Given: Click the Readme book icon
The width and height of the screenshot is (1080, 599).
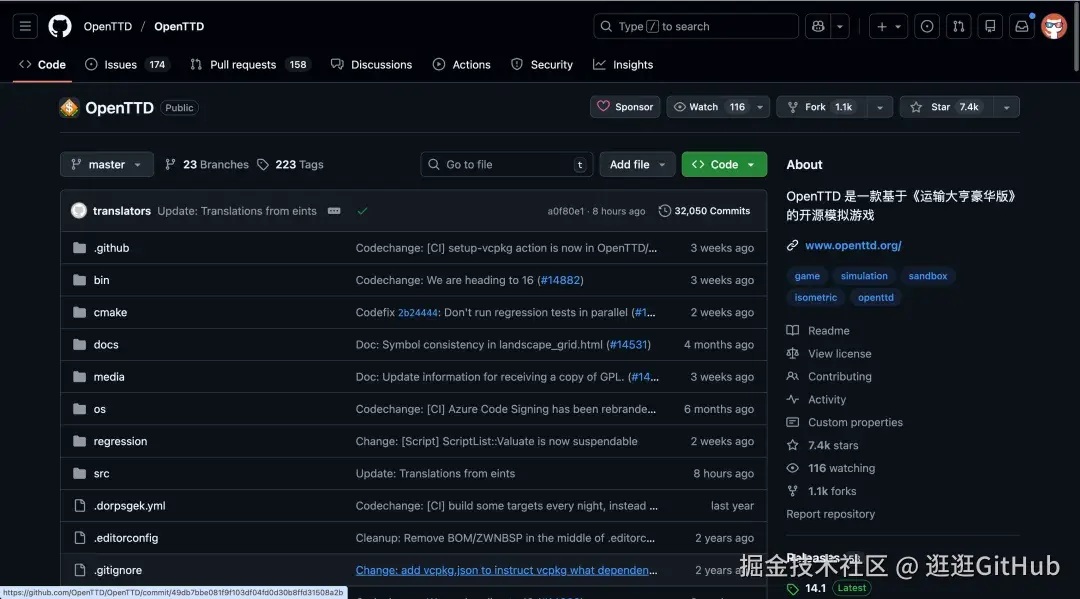Looking at the screenshot, I should pos(793,330).
